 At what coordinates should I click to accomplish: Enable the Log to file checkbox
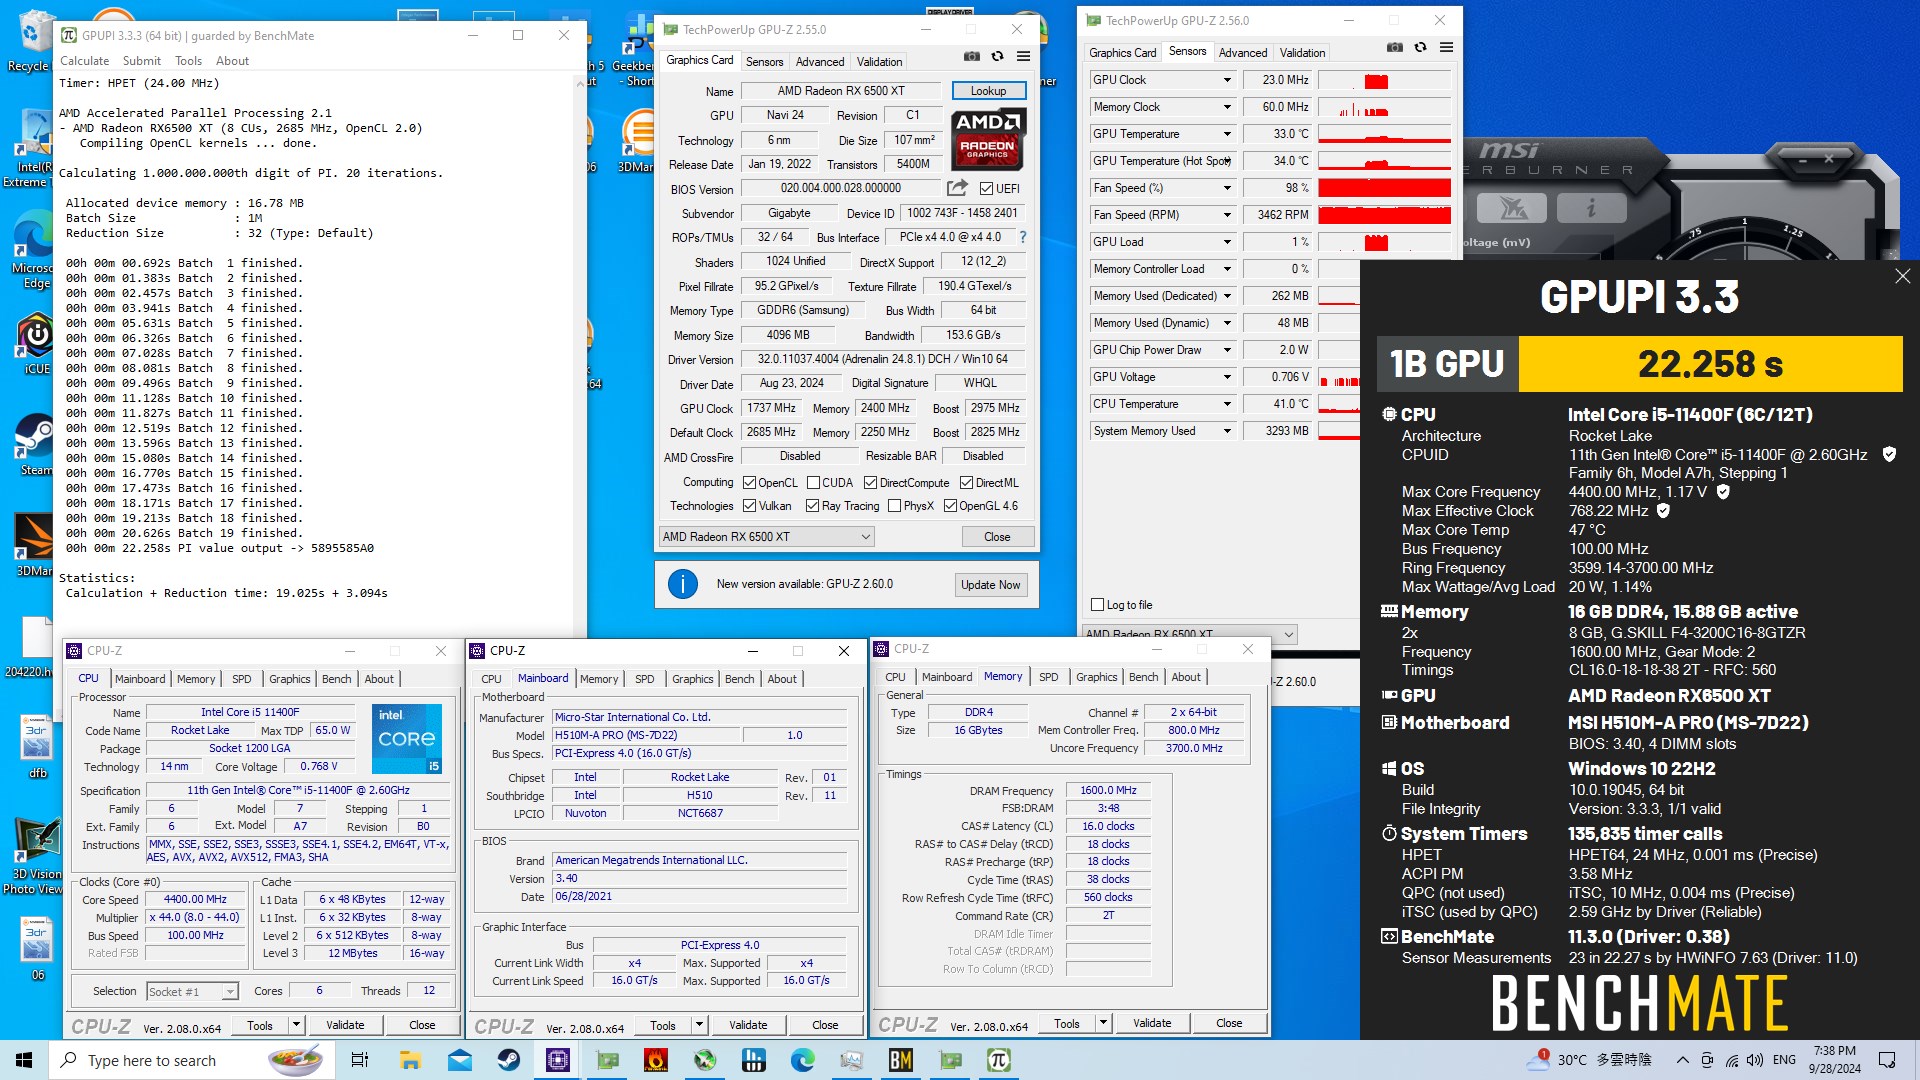click(1098, 605)
